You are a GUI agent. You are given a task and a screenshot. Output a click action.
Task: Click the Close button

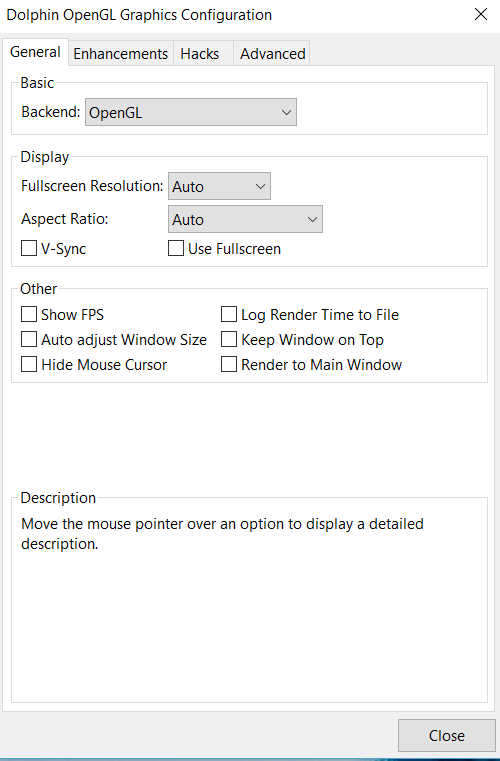pos(447,736)
